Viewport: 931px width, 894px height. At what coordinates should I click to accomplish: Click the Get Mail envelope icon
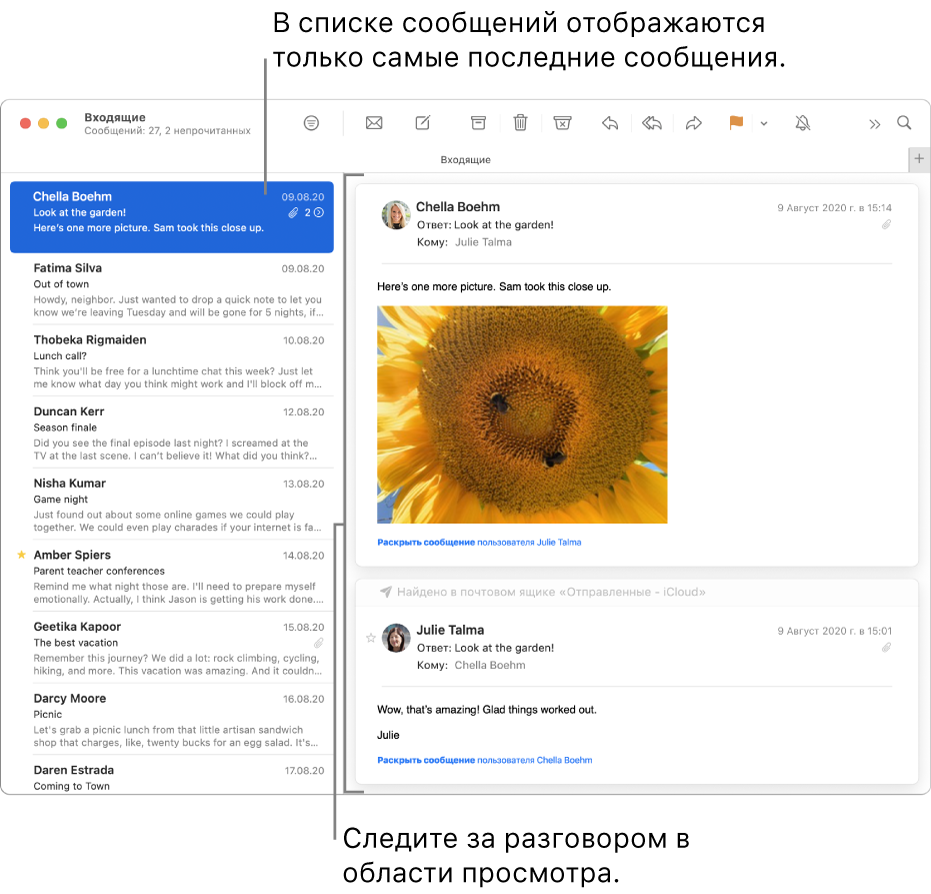tap(373, 122)
